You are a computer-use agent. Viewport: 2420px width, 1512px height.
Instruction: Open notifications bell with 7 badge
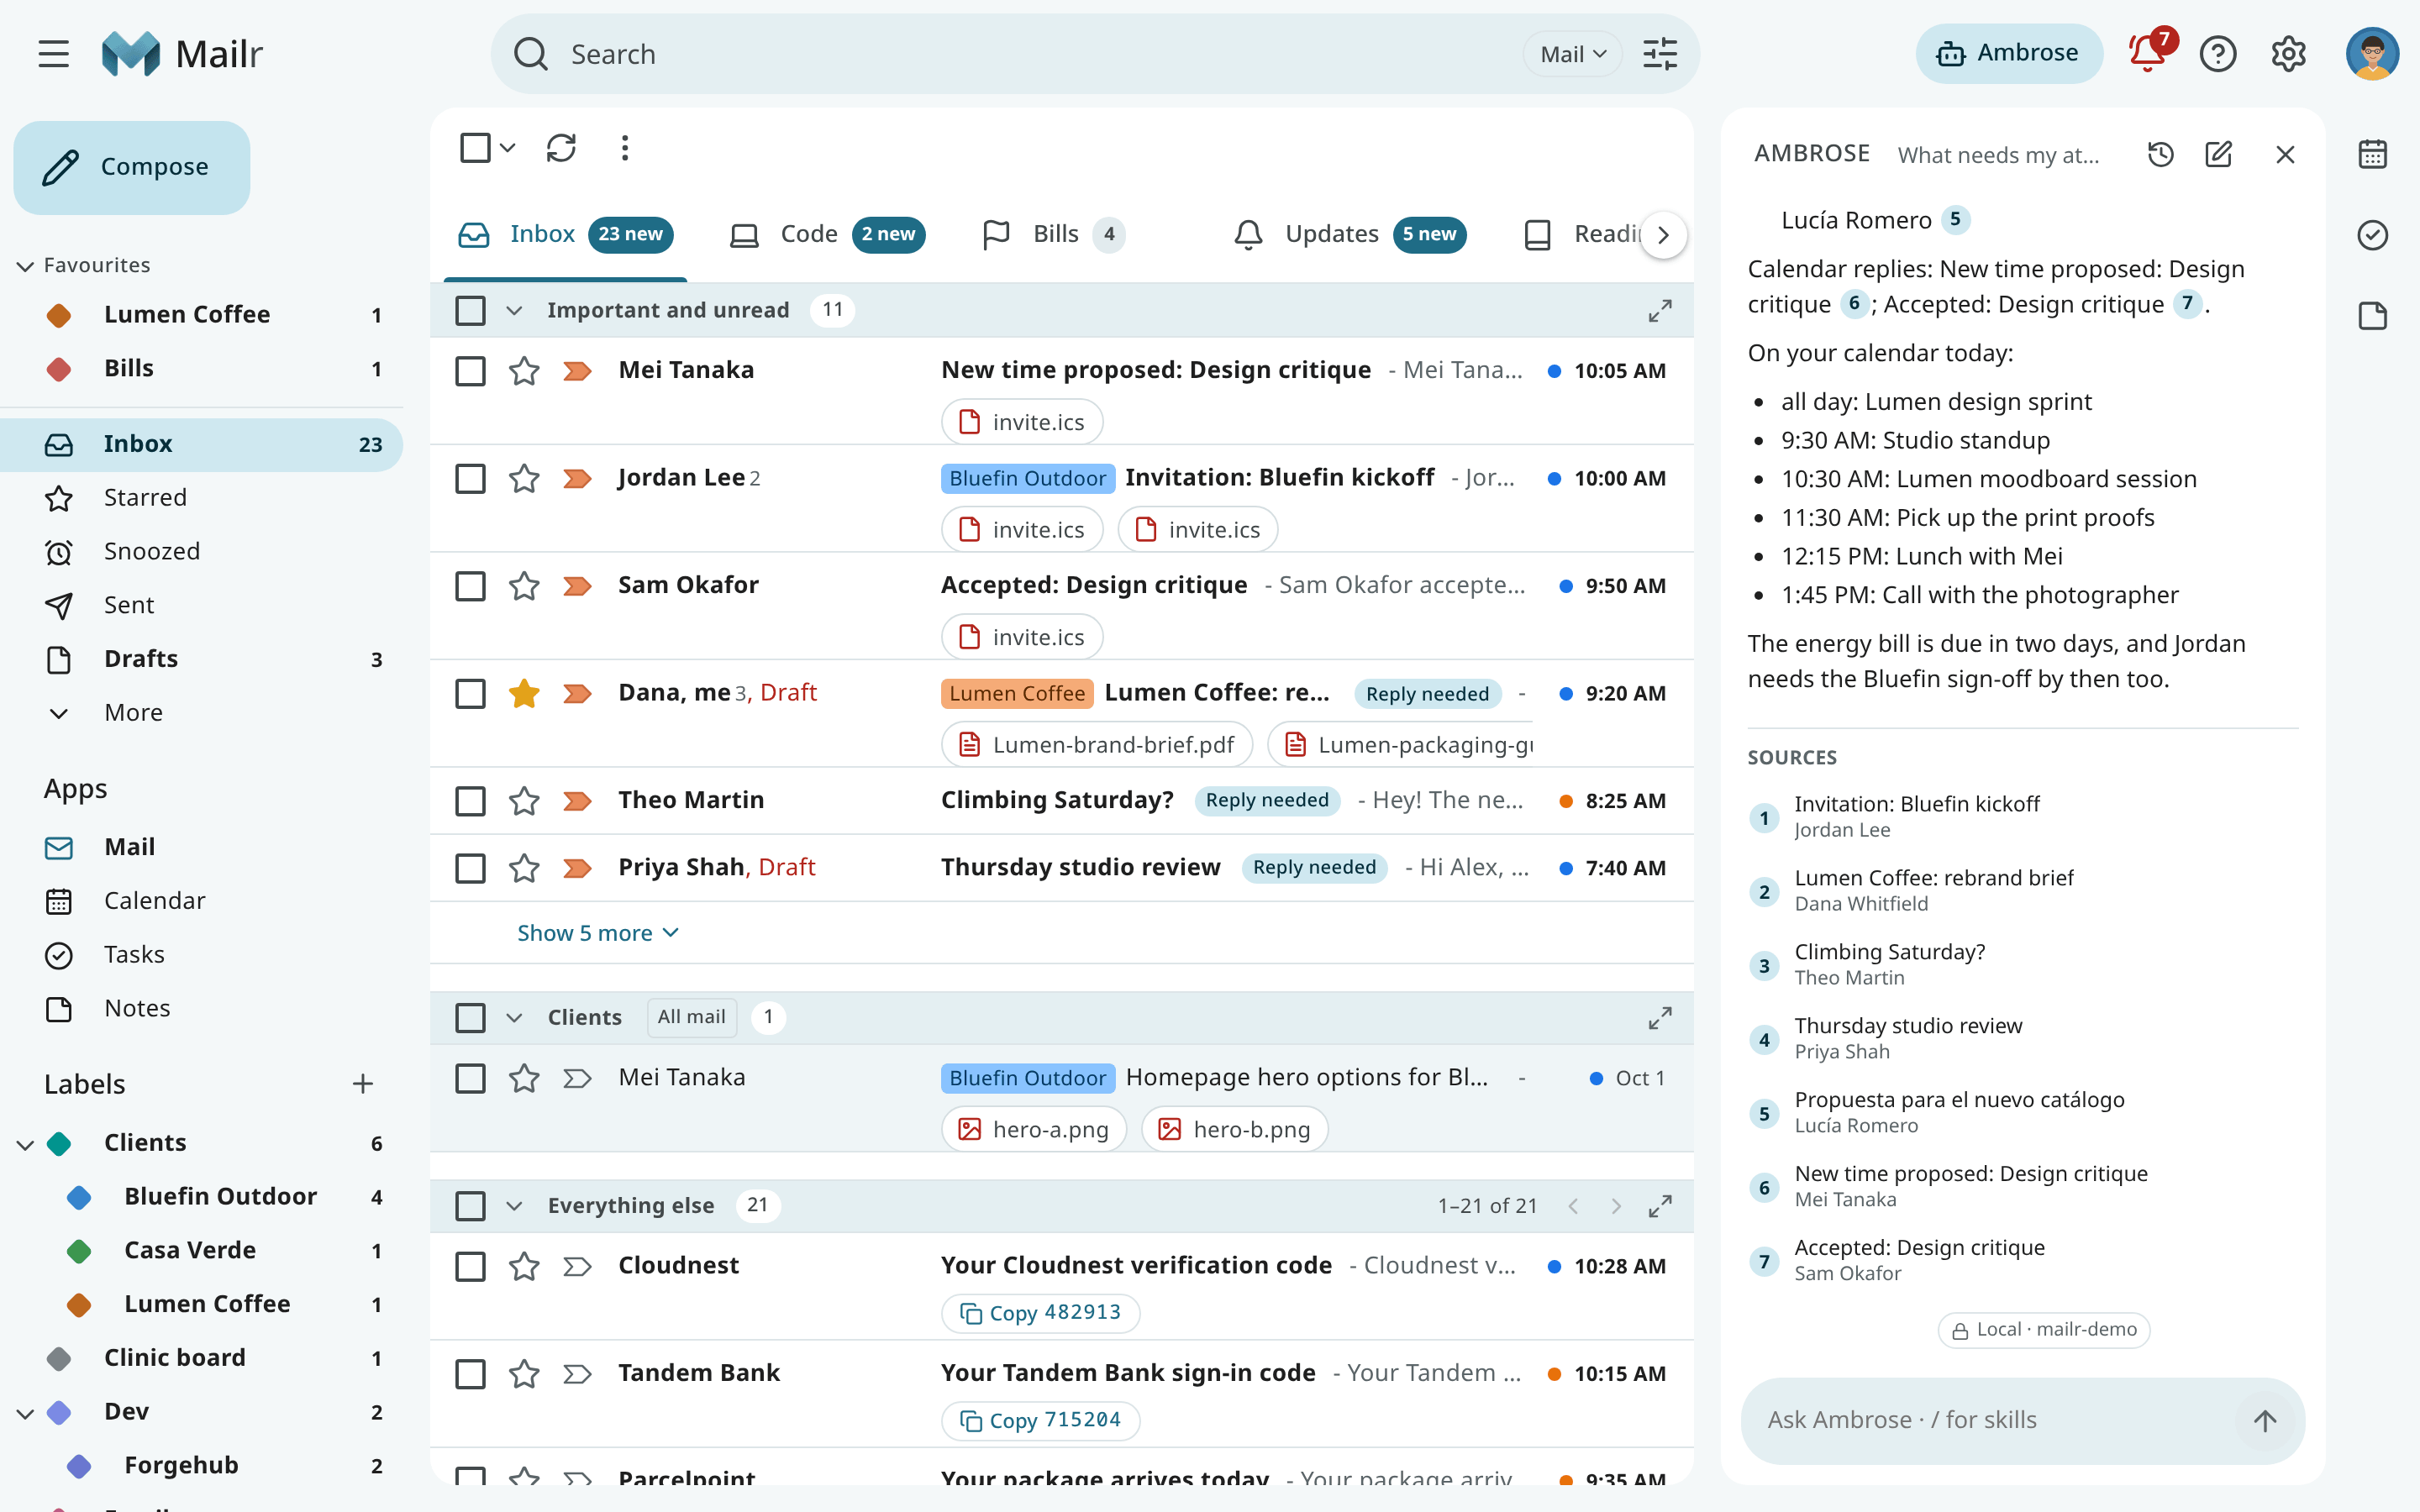2148,53
